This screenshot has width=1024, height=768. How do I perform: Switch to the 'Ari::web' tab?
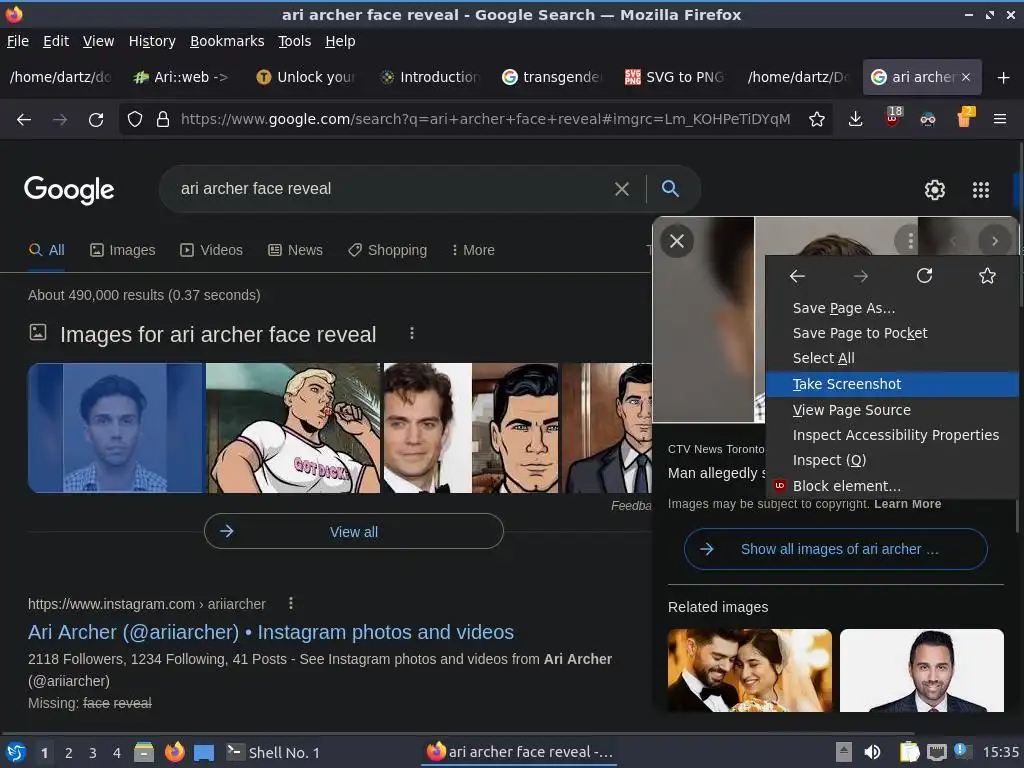point(181,77)
